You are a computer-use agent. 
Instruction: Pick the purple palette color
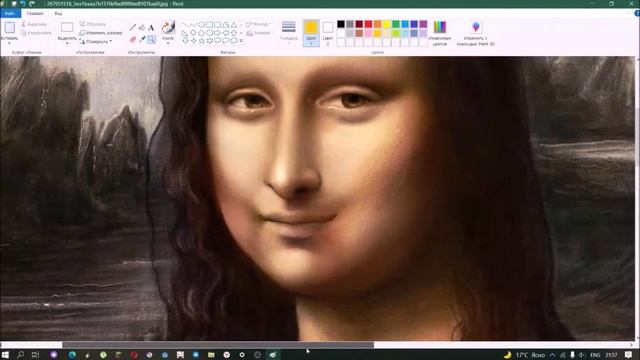point(423,24)
